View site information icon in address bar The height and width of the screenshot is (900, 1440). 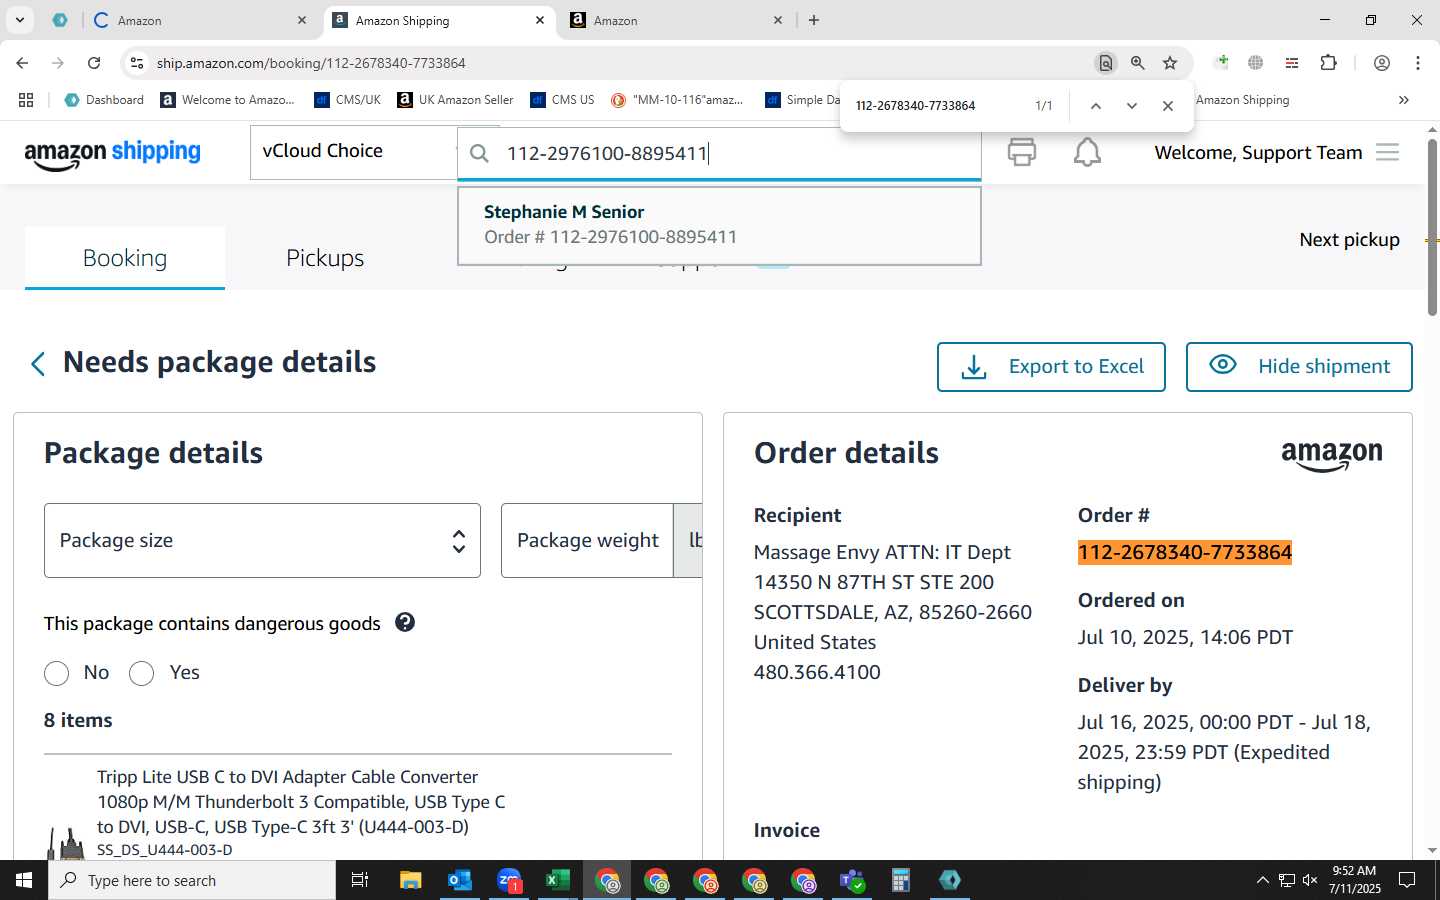(x=137, y=63)
